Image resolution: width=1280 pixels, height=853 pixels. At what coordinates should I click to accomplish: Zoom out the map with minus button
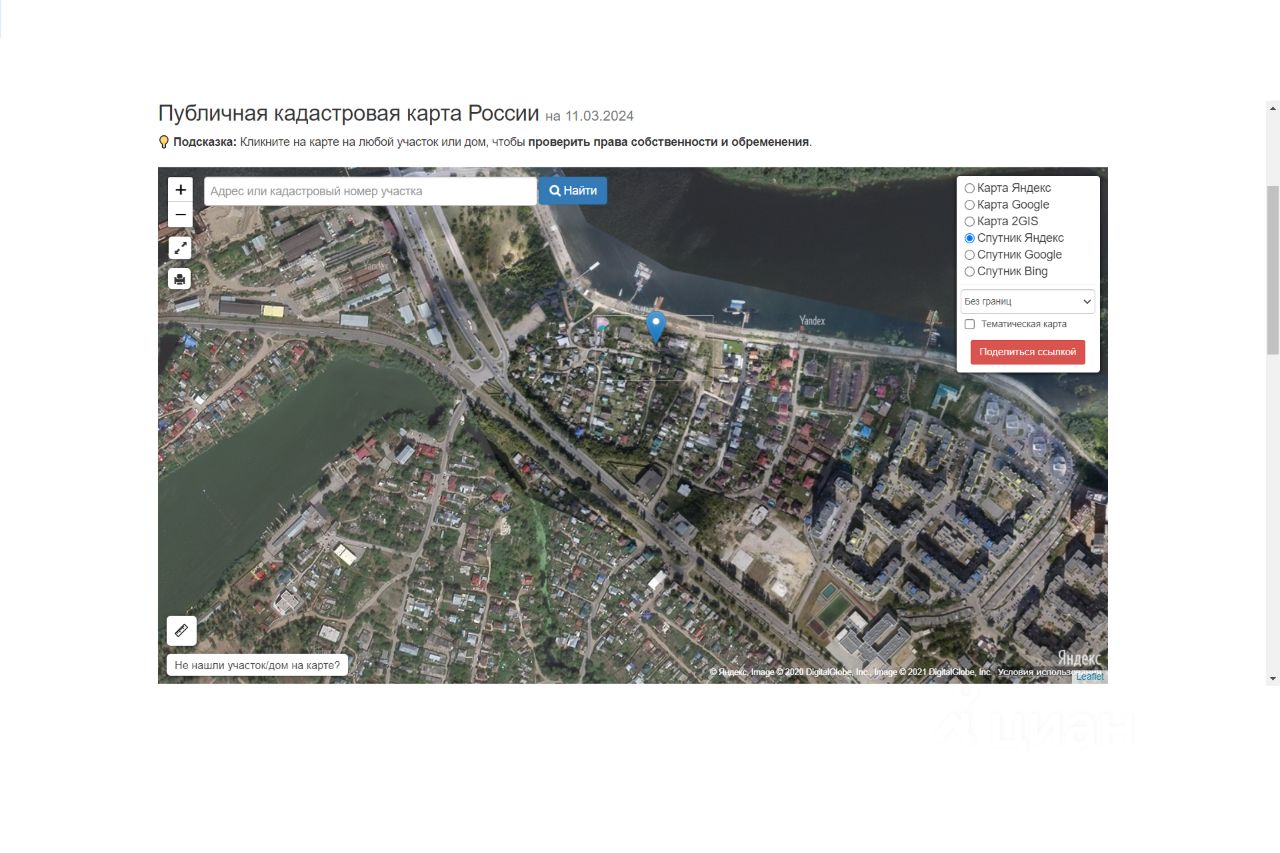(x=180, y=215)
